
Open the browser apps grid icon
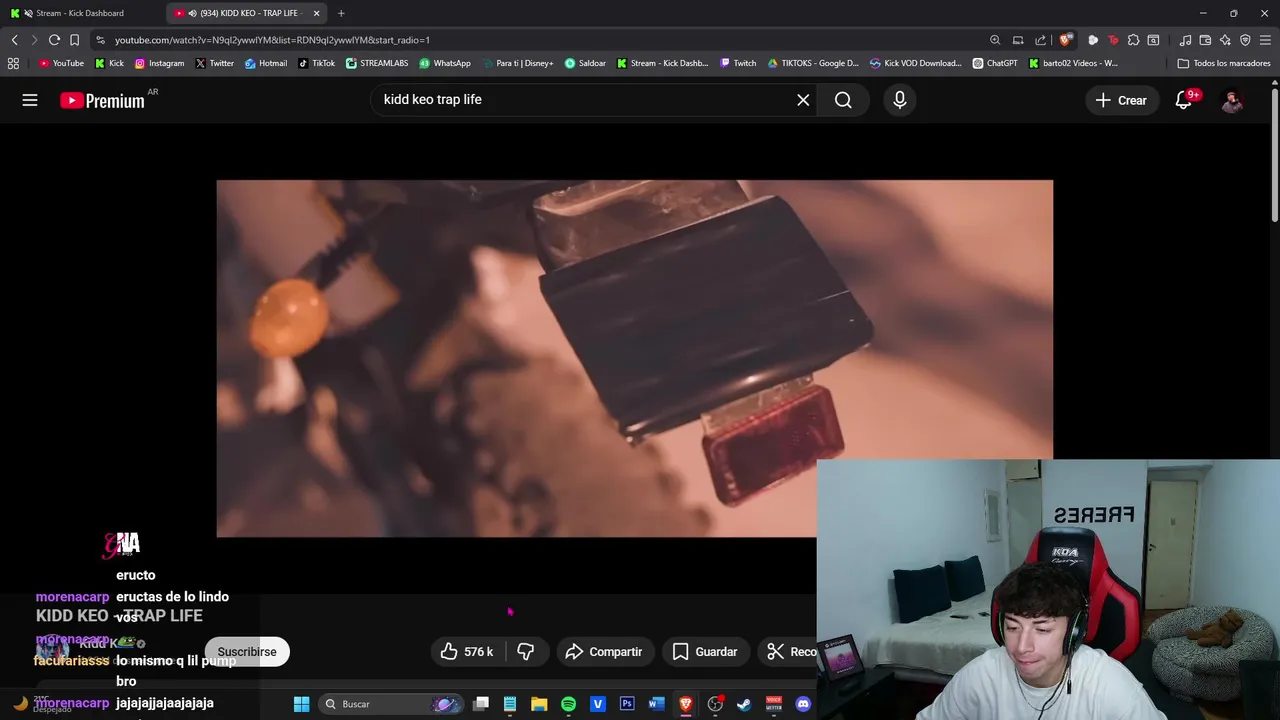pos(13,63)
